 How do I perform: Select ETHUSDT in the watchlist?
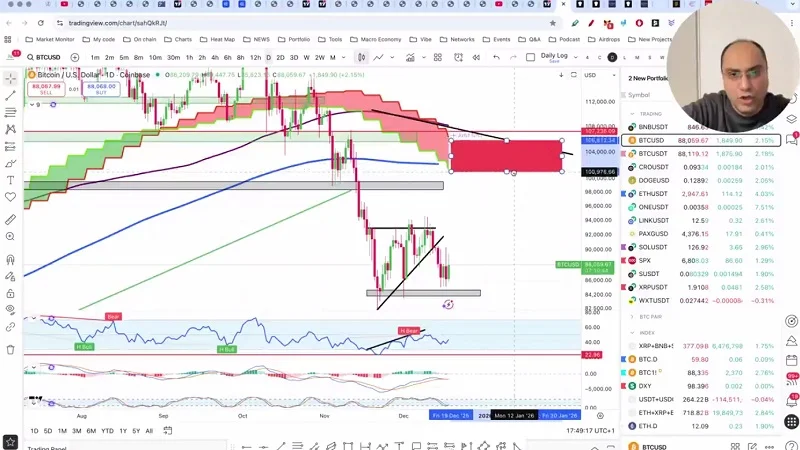click(x=653, y=193)
